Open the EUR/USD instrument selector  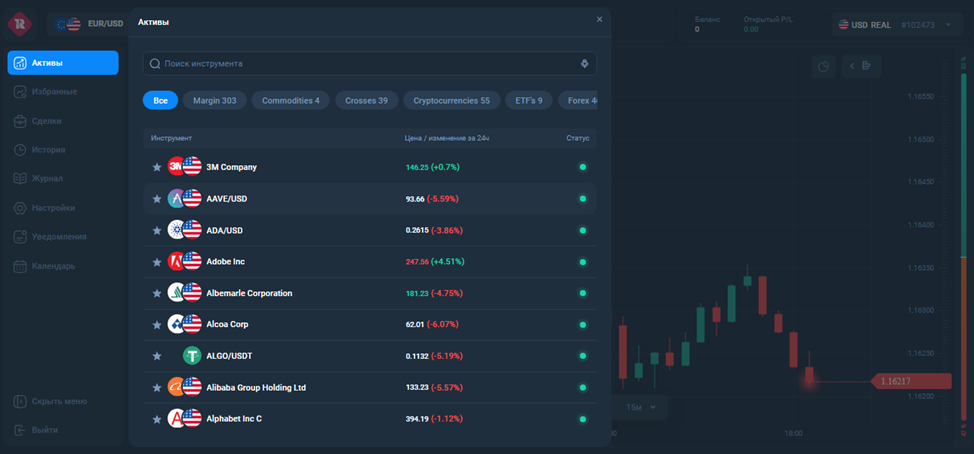click(x=89, y=25)
